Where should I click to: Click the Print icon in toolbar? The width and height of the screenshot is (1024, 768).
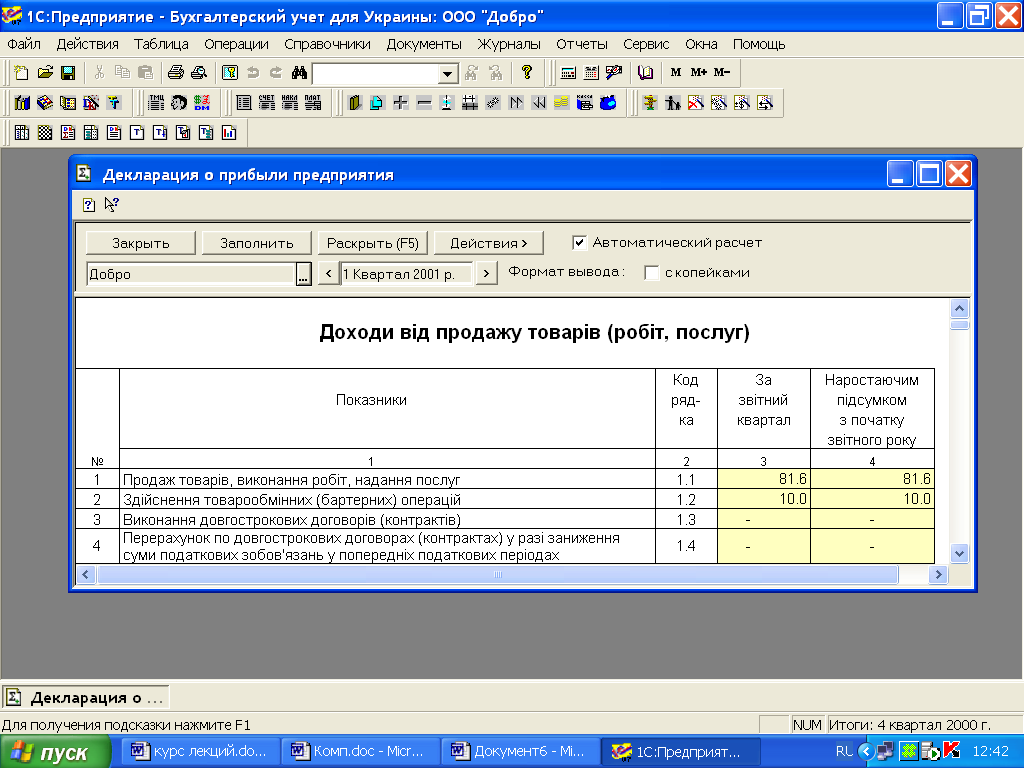pyautogui.click(x=176, y=73)
